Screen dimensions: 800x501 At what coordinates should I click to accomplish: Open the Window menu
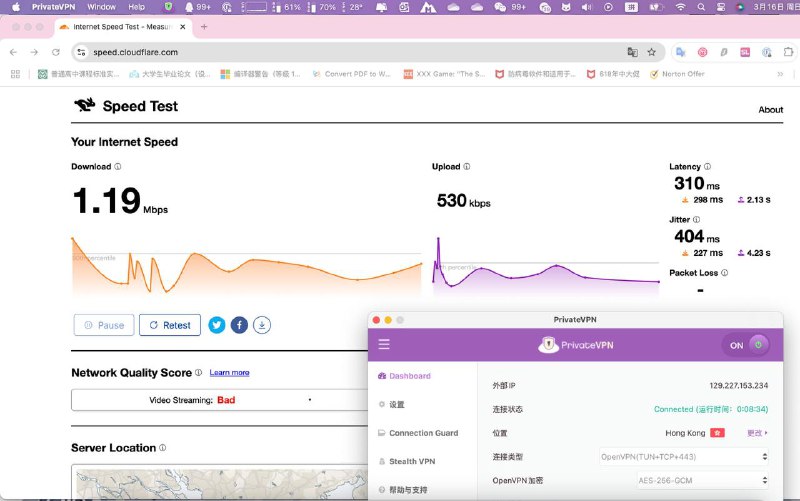click(101, 7)
